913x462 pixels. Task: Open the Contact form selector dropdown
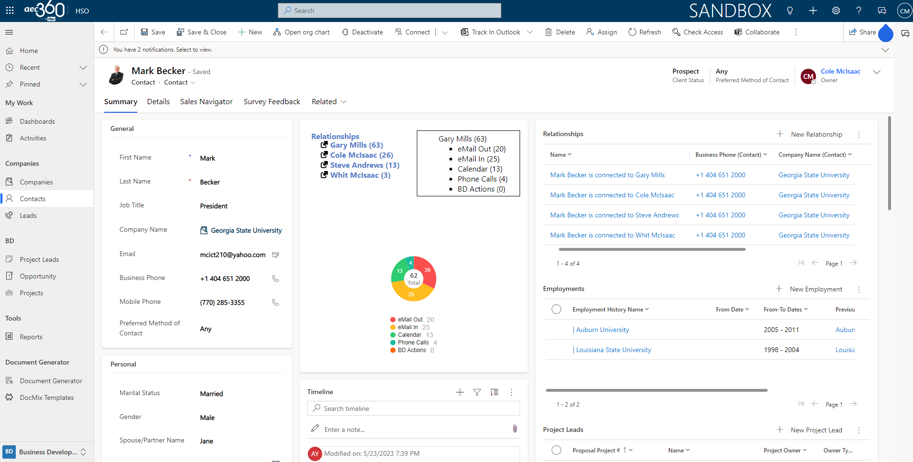point(180,83)
